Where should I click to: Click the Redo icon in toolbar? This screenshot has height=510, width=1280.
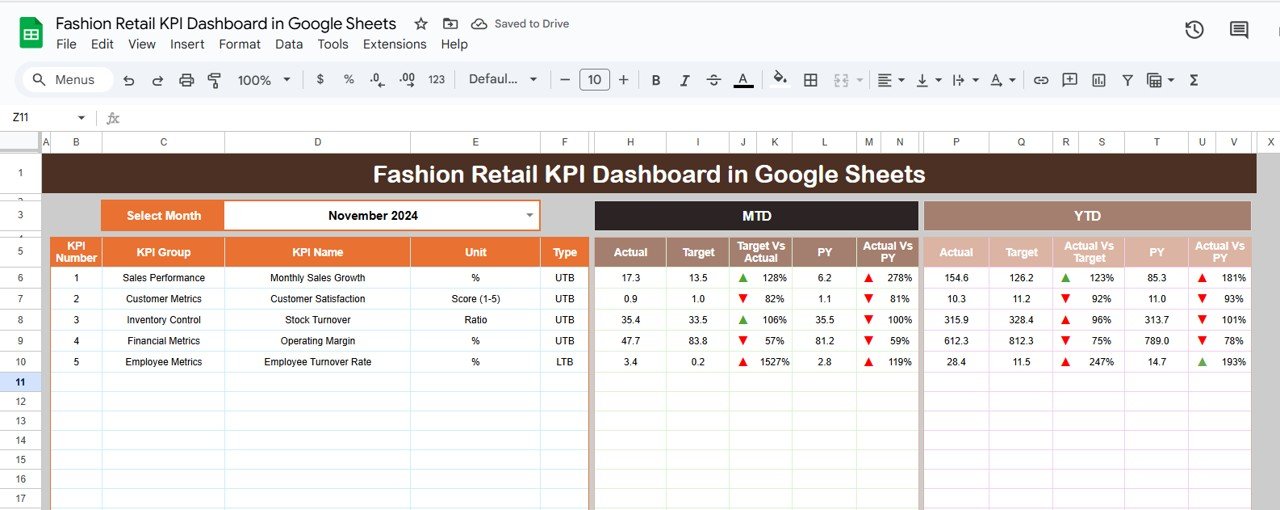tap(158, 80)
